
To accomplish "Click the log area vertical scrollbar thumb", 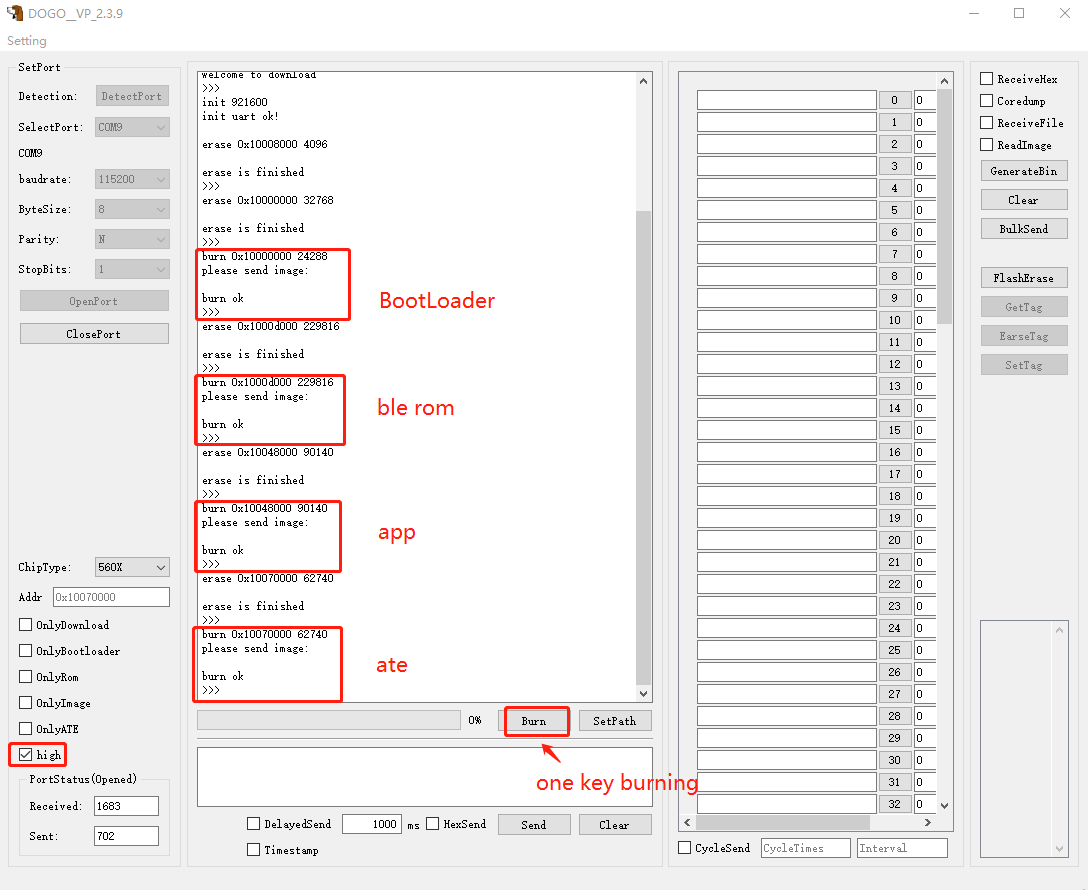I will (643, 447).
